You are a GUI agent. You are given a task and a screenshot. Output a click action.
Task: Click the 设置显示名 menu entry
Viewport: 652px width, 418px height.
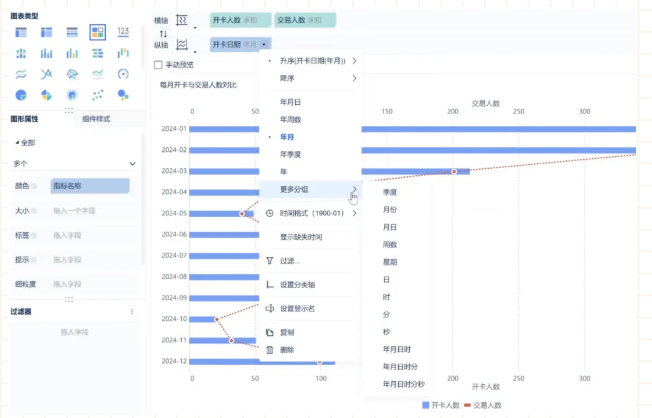click(x=298, y=308)
